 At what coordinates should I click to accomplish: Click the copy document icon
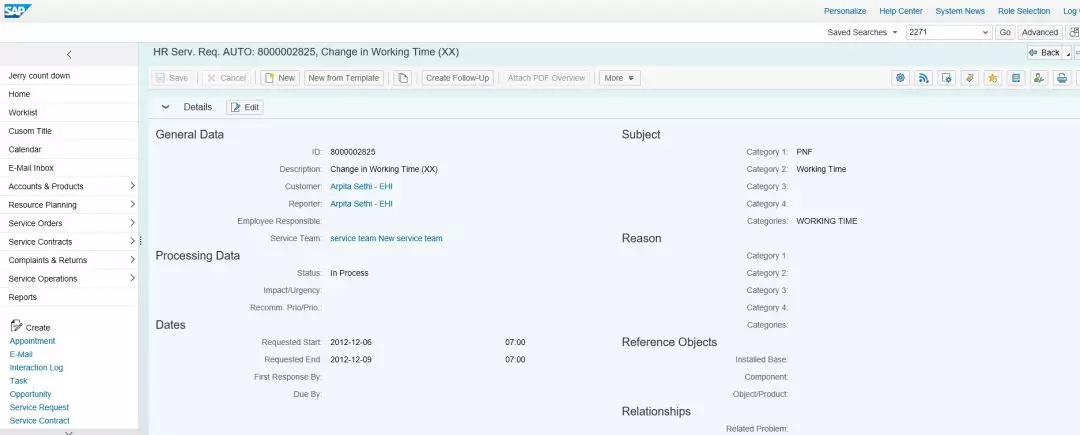[403, 78]
